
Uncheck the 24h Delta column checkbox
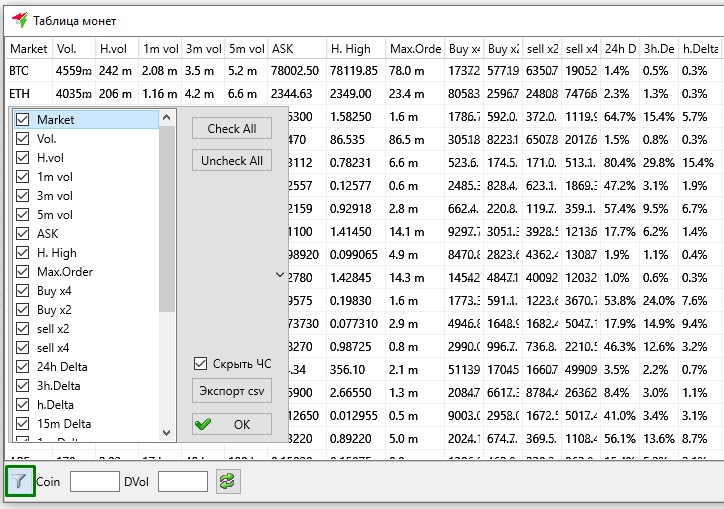22,367
